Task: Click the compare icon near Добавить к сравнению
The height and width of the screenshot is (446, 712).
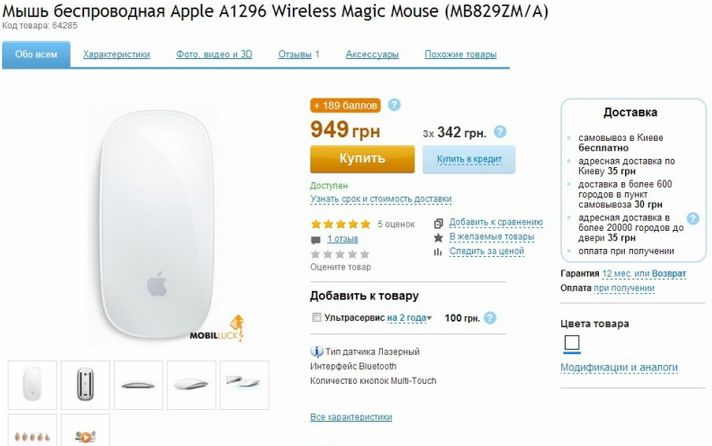Action: 438,222
